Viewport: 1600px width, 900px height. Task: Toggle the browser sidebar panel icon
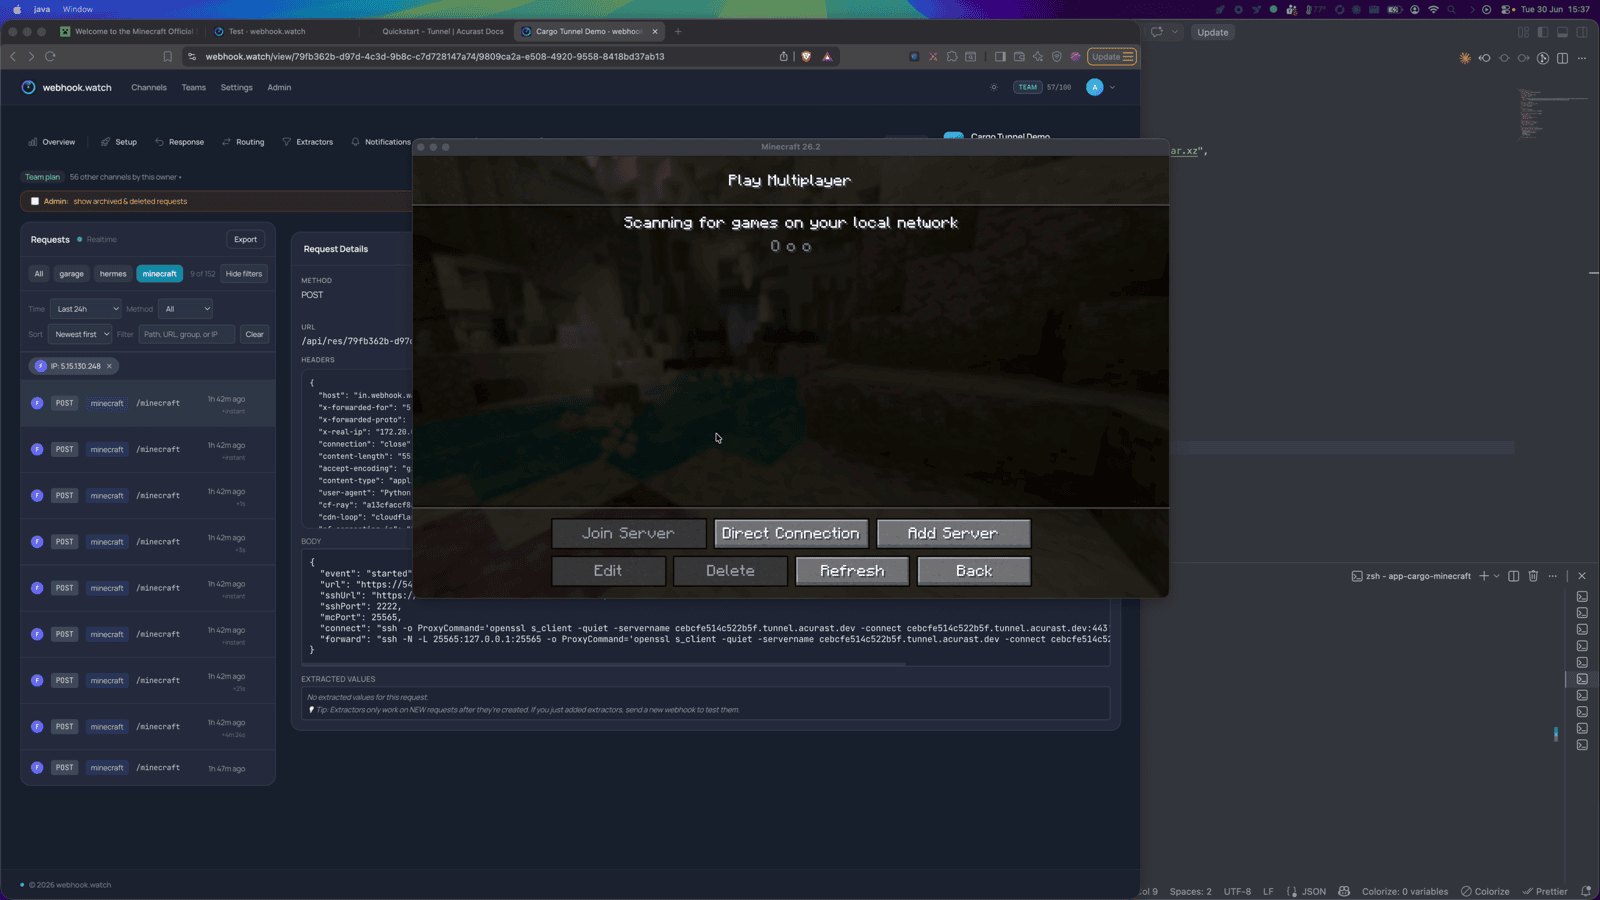(x=1000, y=57)
